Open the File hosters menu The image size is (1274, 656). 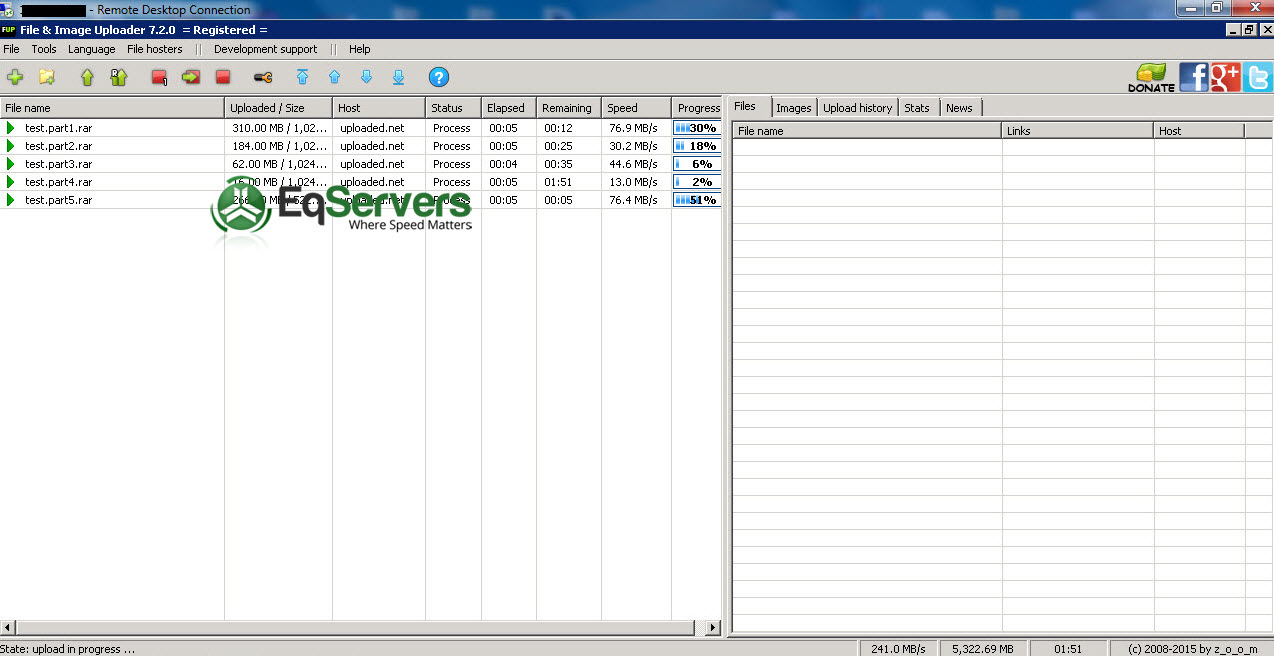coord(155,49)
